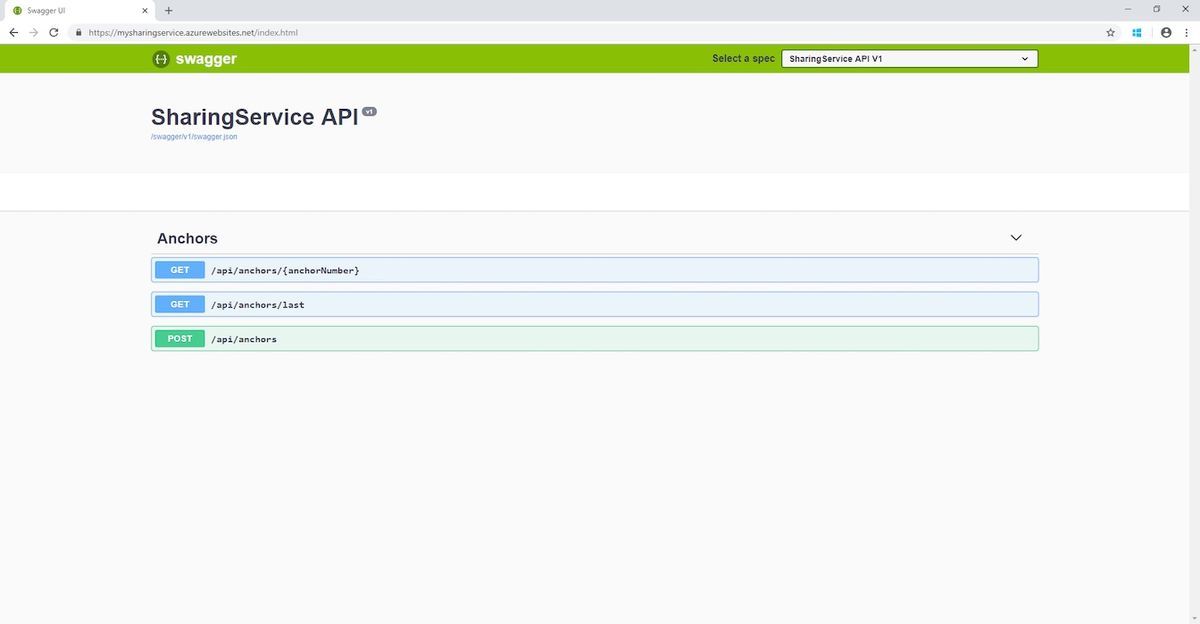Expand GET /api/anchors/{anchorNumber} operation

[x=595, y=270]
